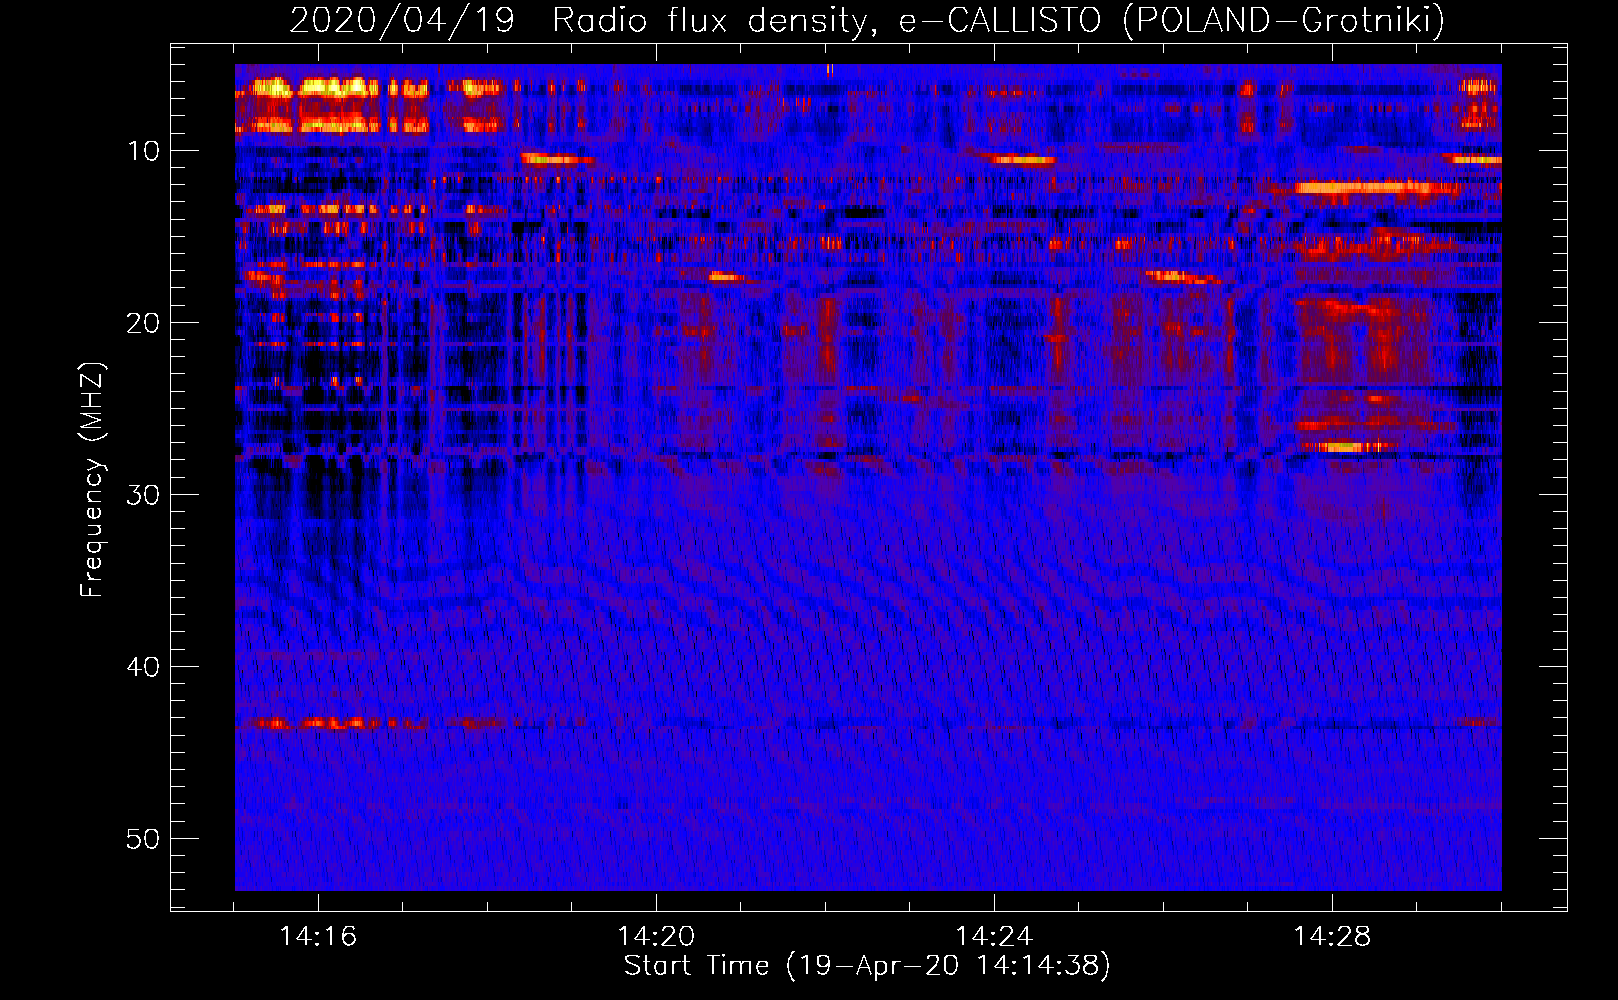Viewport: 1618px width, 1000px height.
Task: Click the 14:20 time tick label
Action: (656, 937)
